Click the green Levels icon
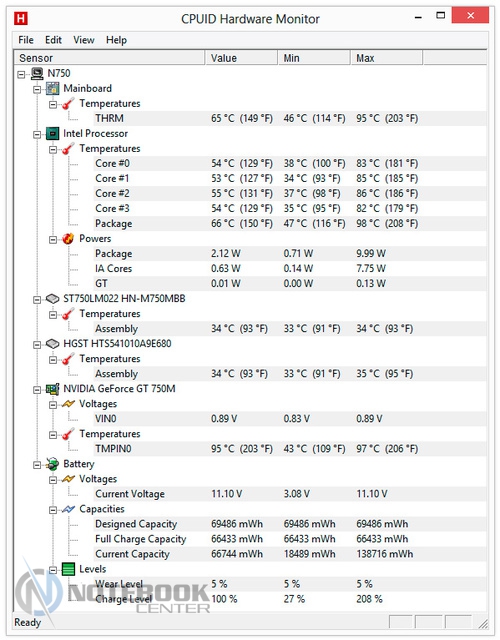This screenshot has width=500, height=640. tap(68, 569)
